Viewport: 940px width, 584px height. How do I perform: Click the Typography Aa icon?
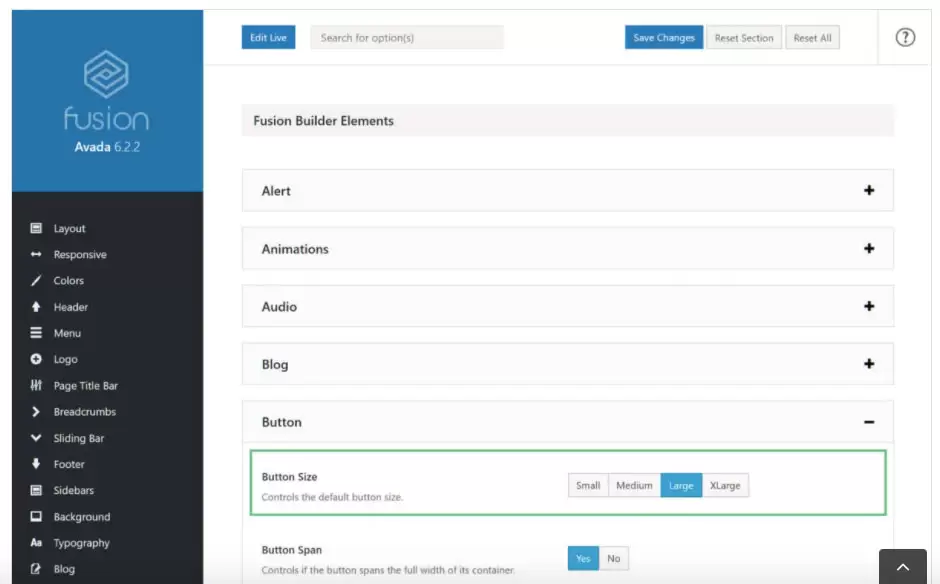coord(36,543)
